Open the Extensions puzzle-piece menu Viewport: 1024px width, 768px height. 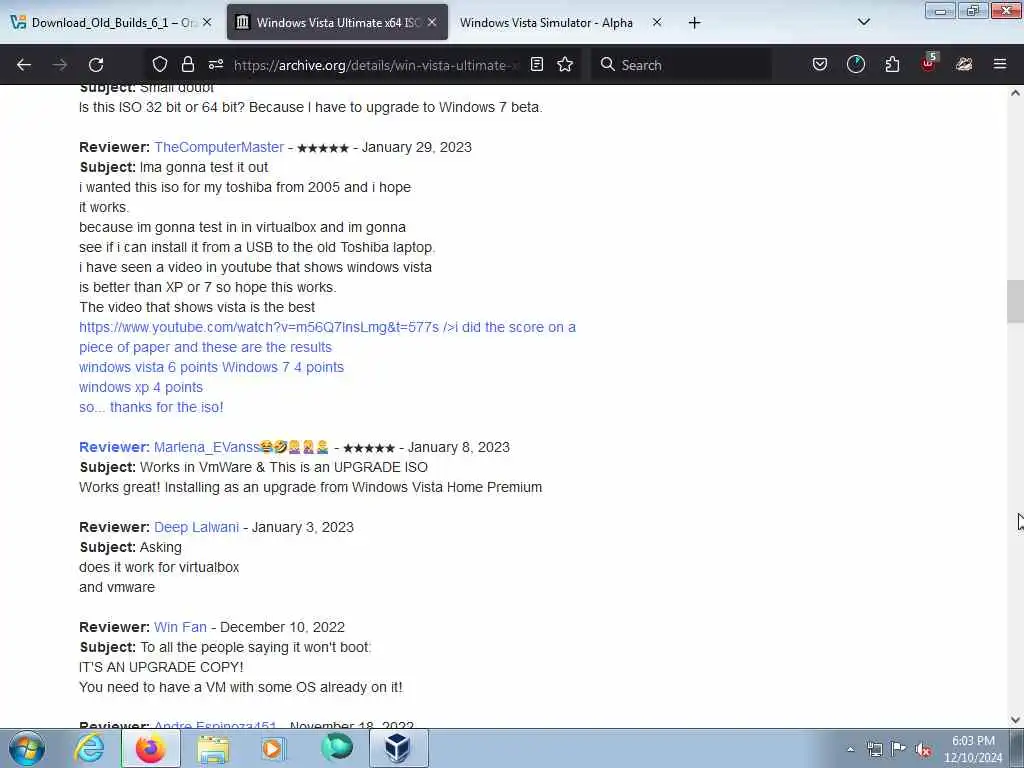point(892,64)
